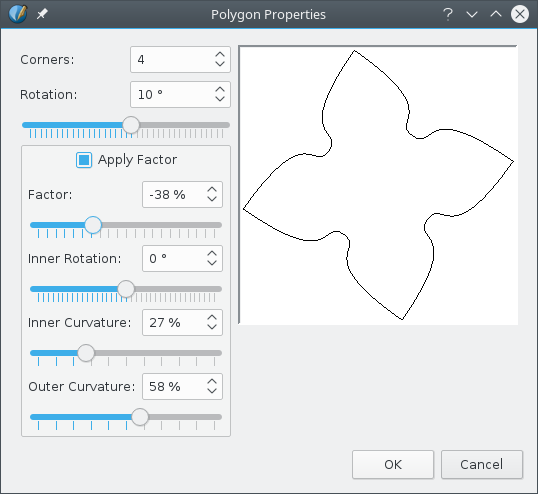Click the Cancel button

click(482, 464)
